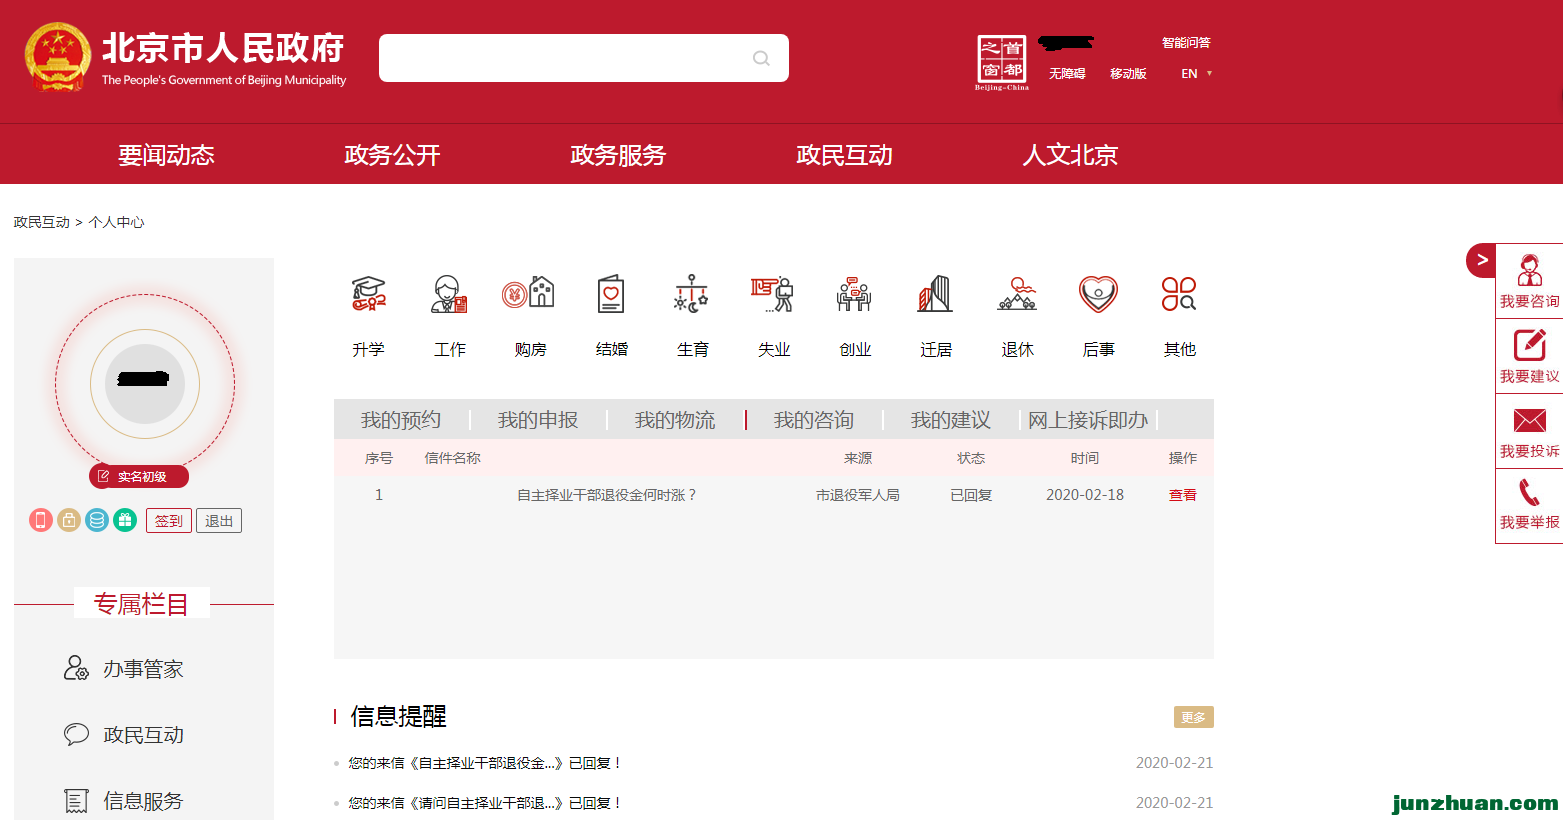This screenshot has height=820, width=1563.
Task: Open 政务服务 in main navigation
Action: (618, 155)
